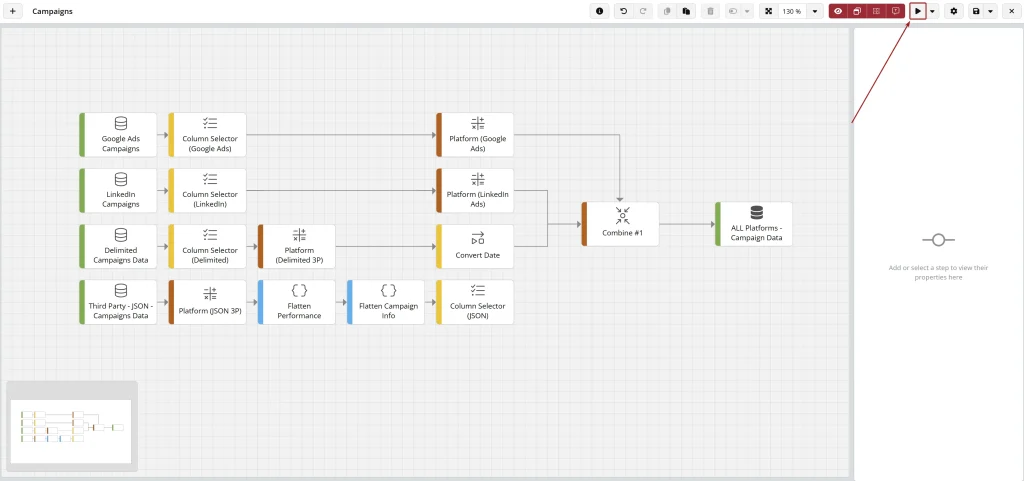Toggle the step enable switch in toolbar

(x=733, y=11)
